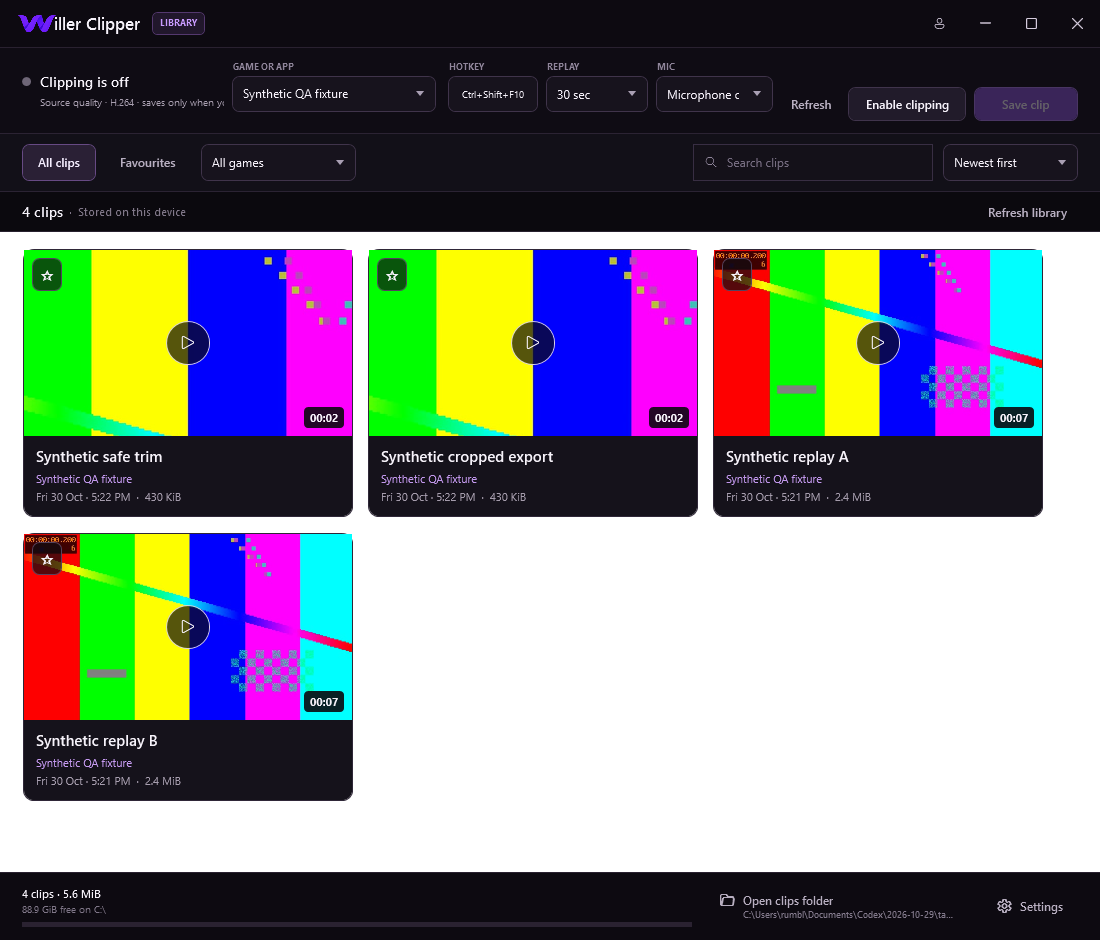Click 00:07 duration badge on replay B
The image size is (1100, 940).
(x=324, y=701)
